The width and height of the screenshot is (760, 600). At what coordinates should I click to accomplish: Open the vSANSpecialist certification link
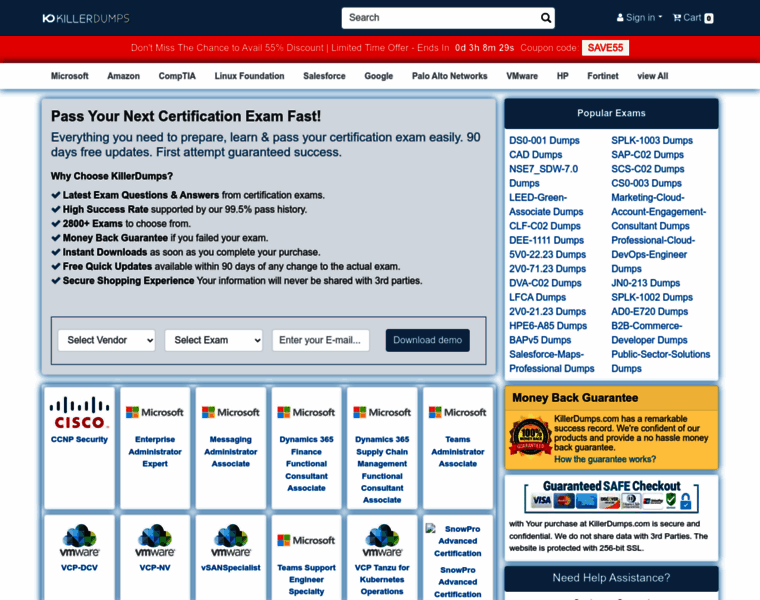tap(231, 568)
